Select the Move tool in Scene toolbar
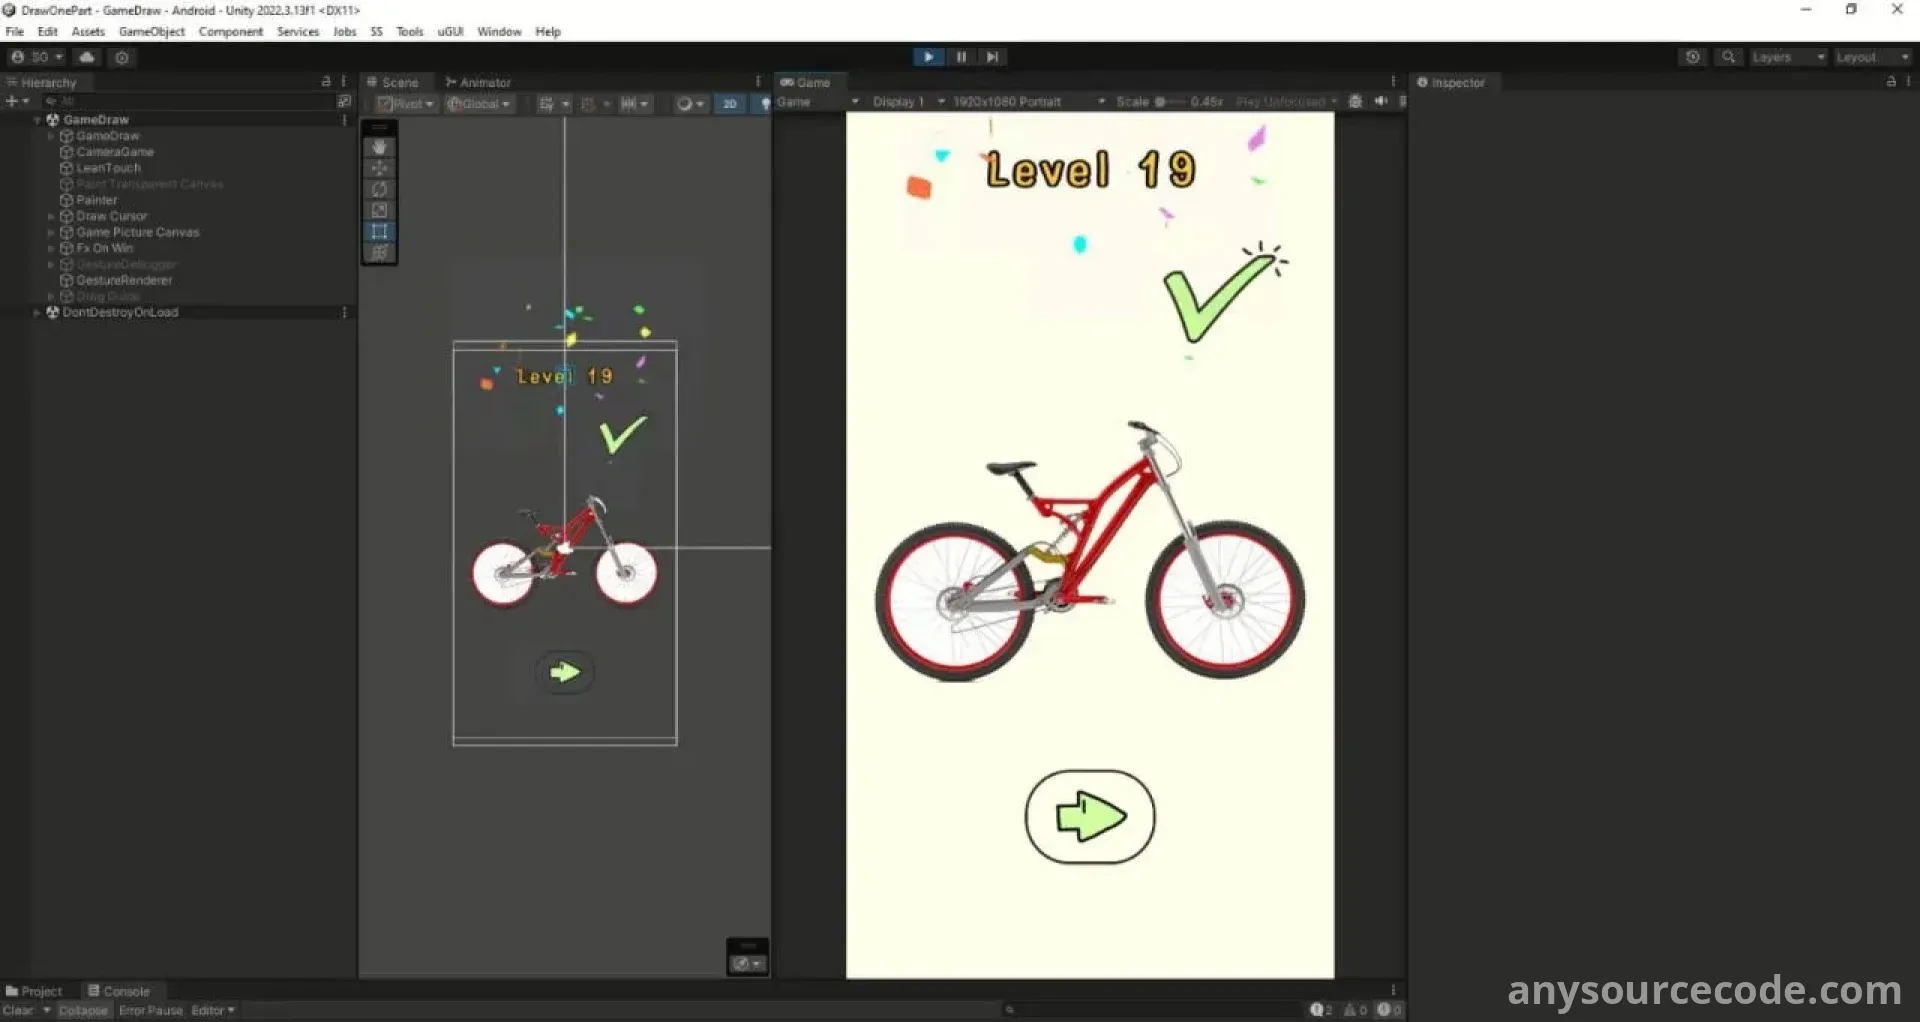Screen dimensions: 1920x1022 point(379,168)
